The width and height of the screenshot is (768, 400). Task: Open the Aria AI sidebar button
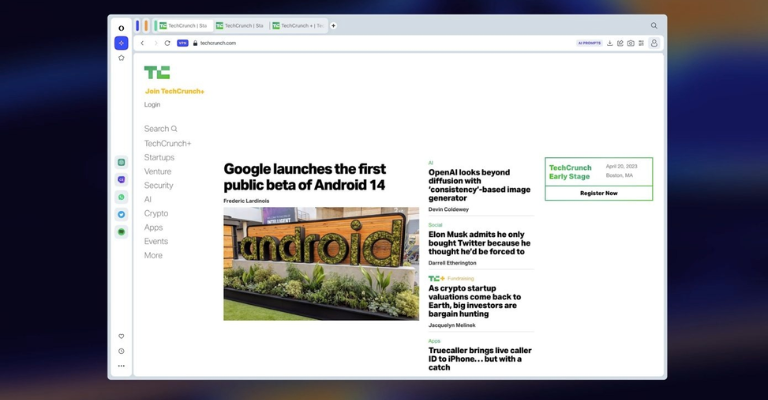(x=121, y=43)
